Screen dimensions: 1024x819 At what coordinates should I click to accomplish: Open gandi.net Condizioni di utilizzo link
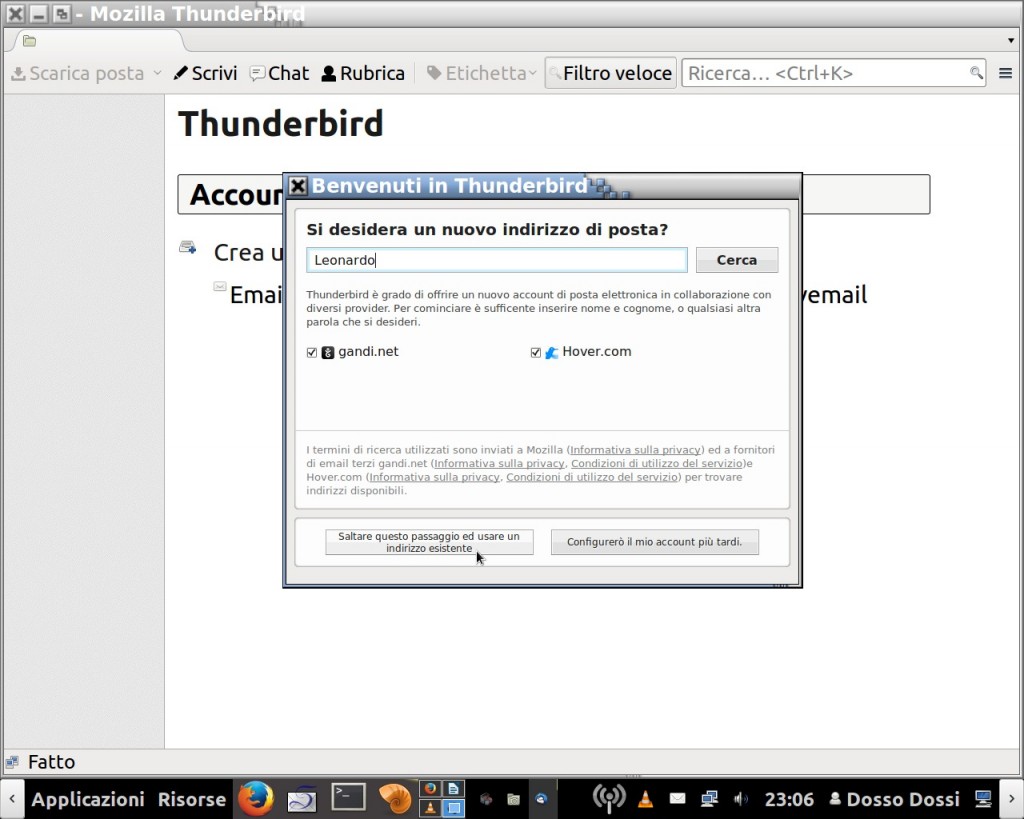(x=658, y=464)
